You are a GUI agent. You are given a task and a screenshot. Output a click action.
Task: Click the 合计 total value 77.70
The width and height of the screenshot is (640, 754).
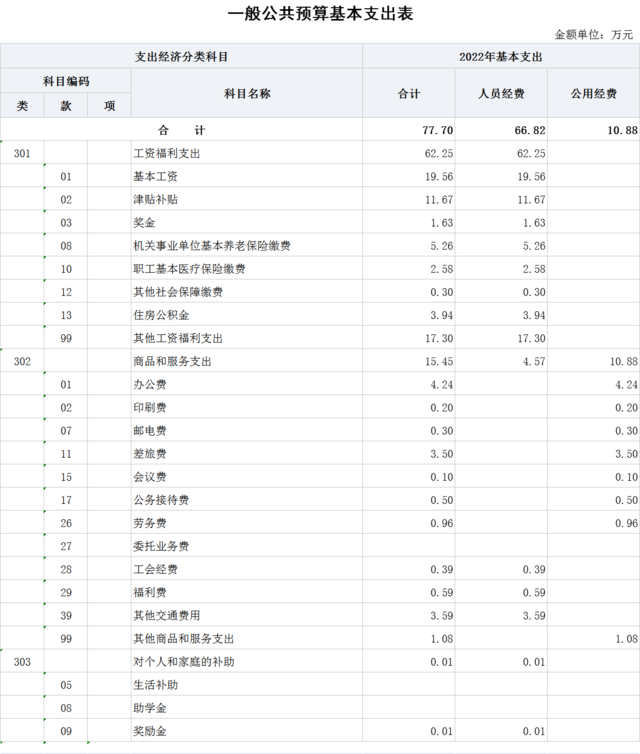coord(438,130)
